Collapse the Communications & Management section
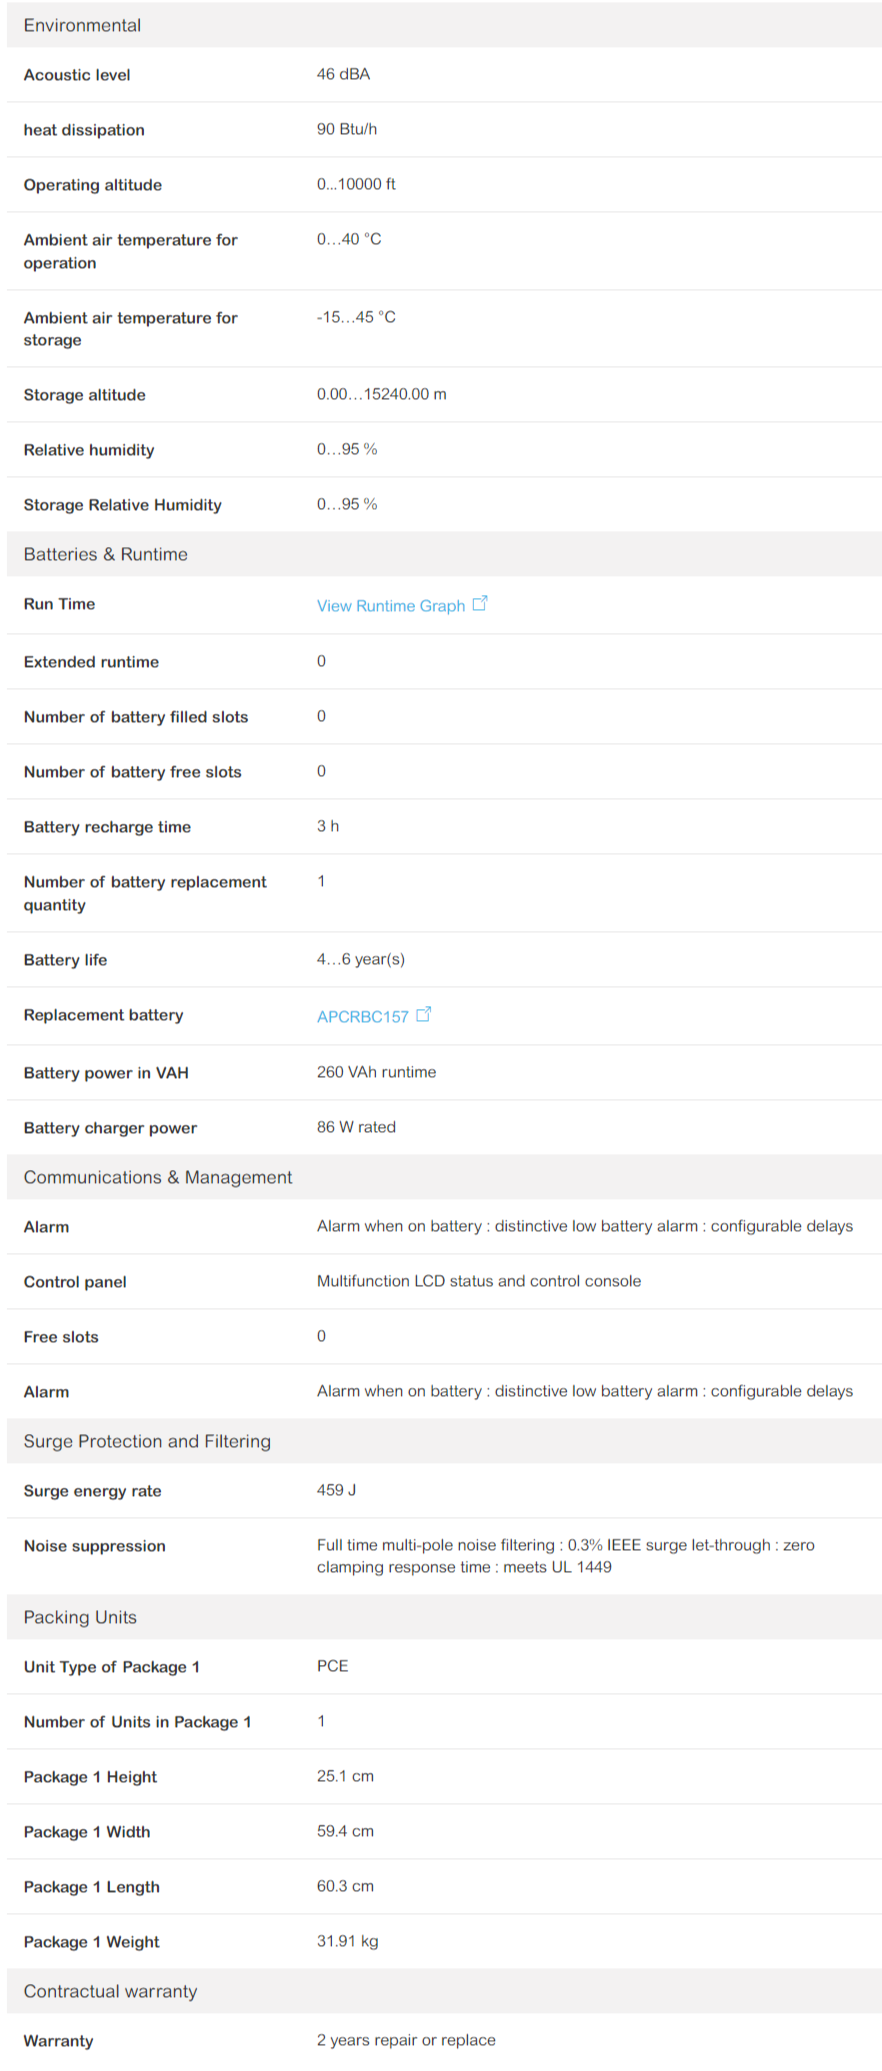Viewport: 882px width, 2071px height. [444, 1177]
